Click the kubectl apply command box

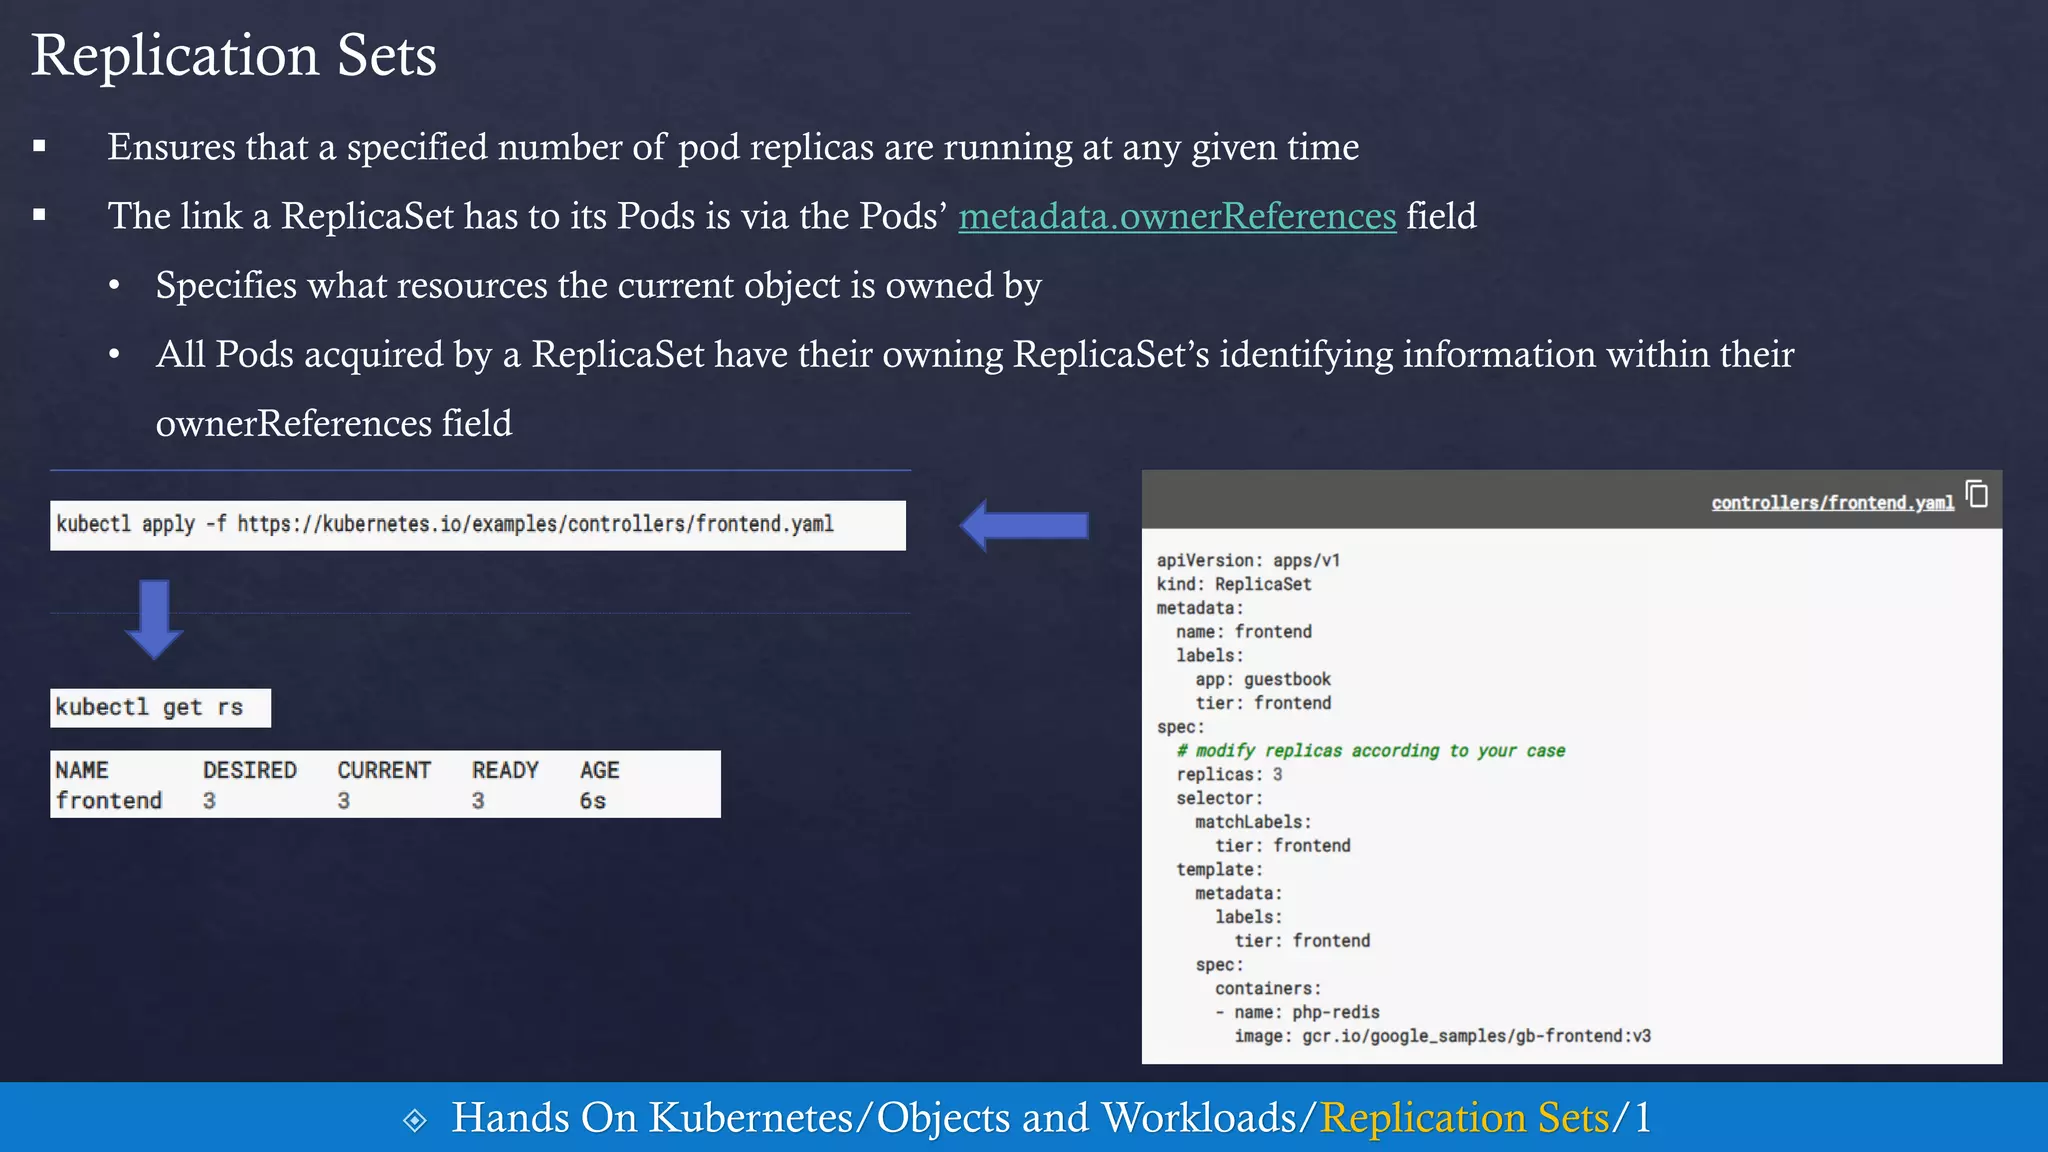pos(478,525)
